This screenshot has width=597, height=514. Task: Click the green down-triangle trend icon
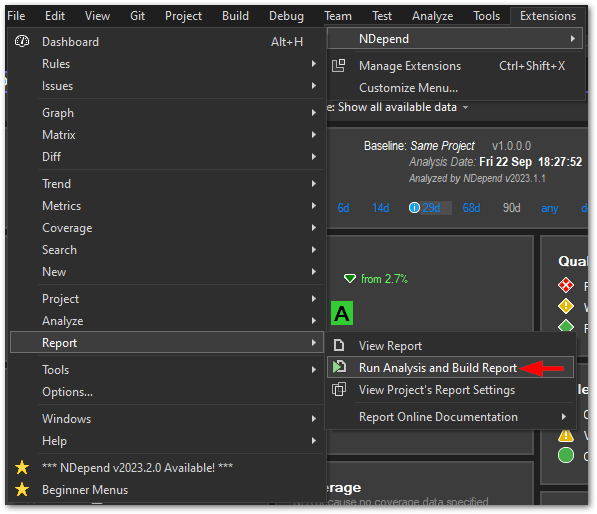(x=350, y=278)
